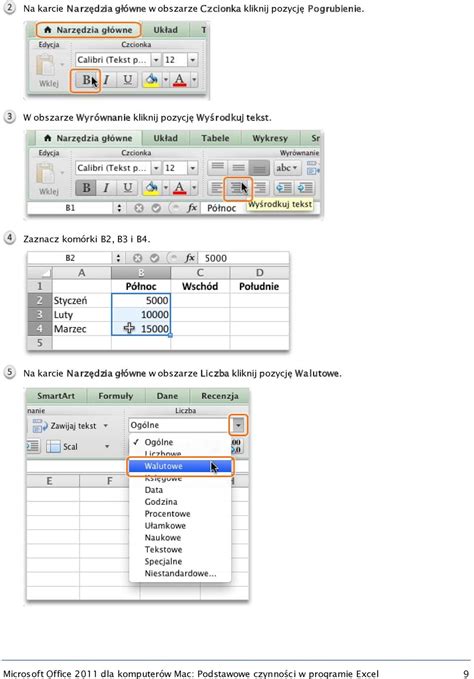Open font size arrow in step 3 ribbon

[193, 168]
